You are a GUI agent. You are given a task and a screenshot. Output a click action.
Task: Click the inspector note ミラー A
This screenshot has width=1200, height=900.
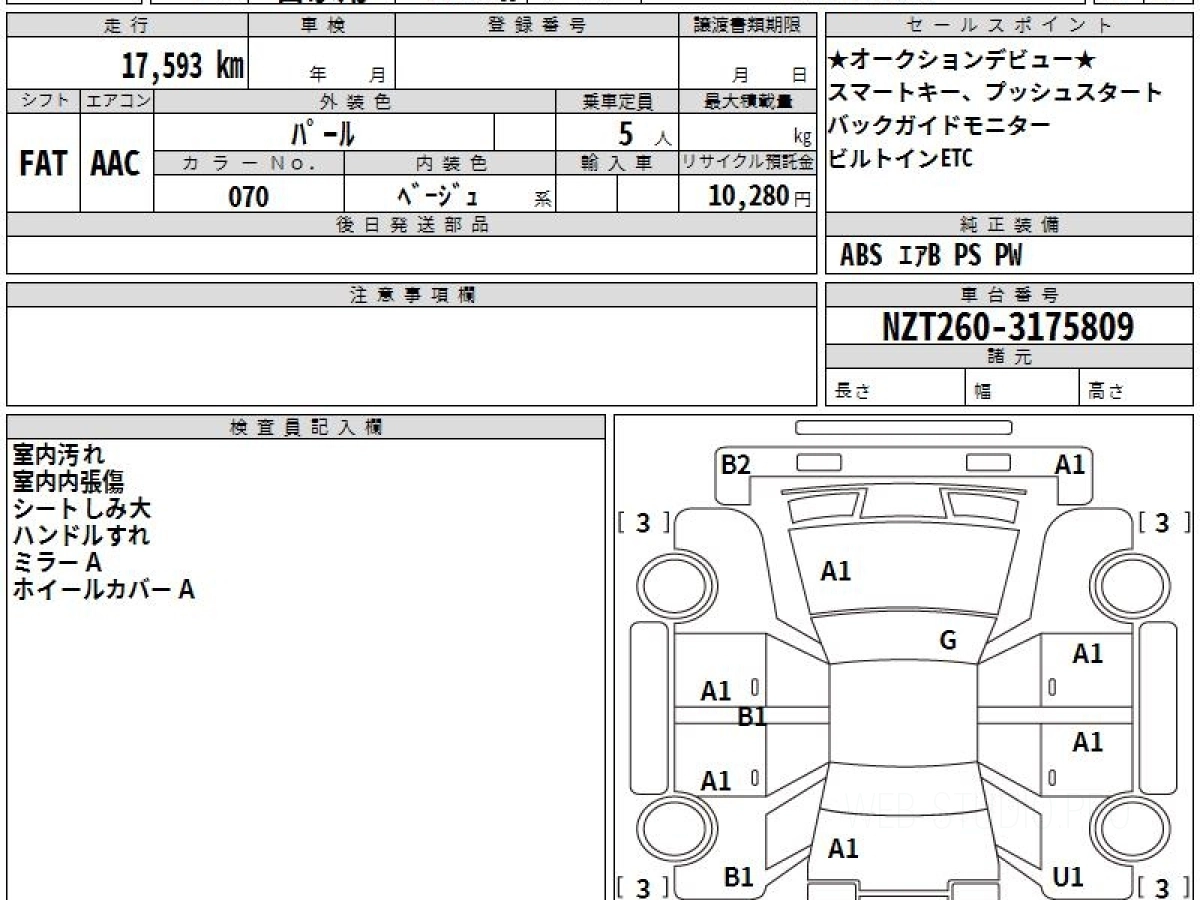(57, 563)
